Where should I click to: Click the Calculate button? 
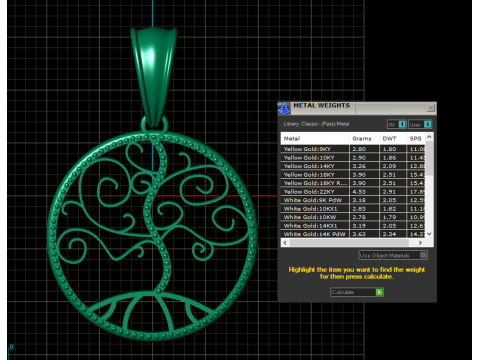pos(357,292)
